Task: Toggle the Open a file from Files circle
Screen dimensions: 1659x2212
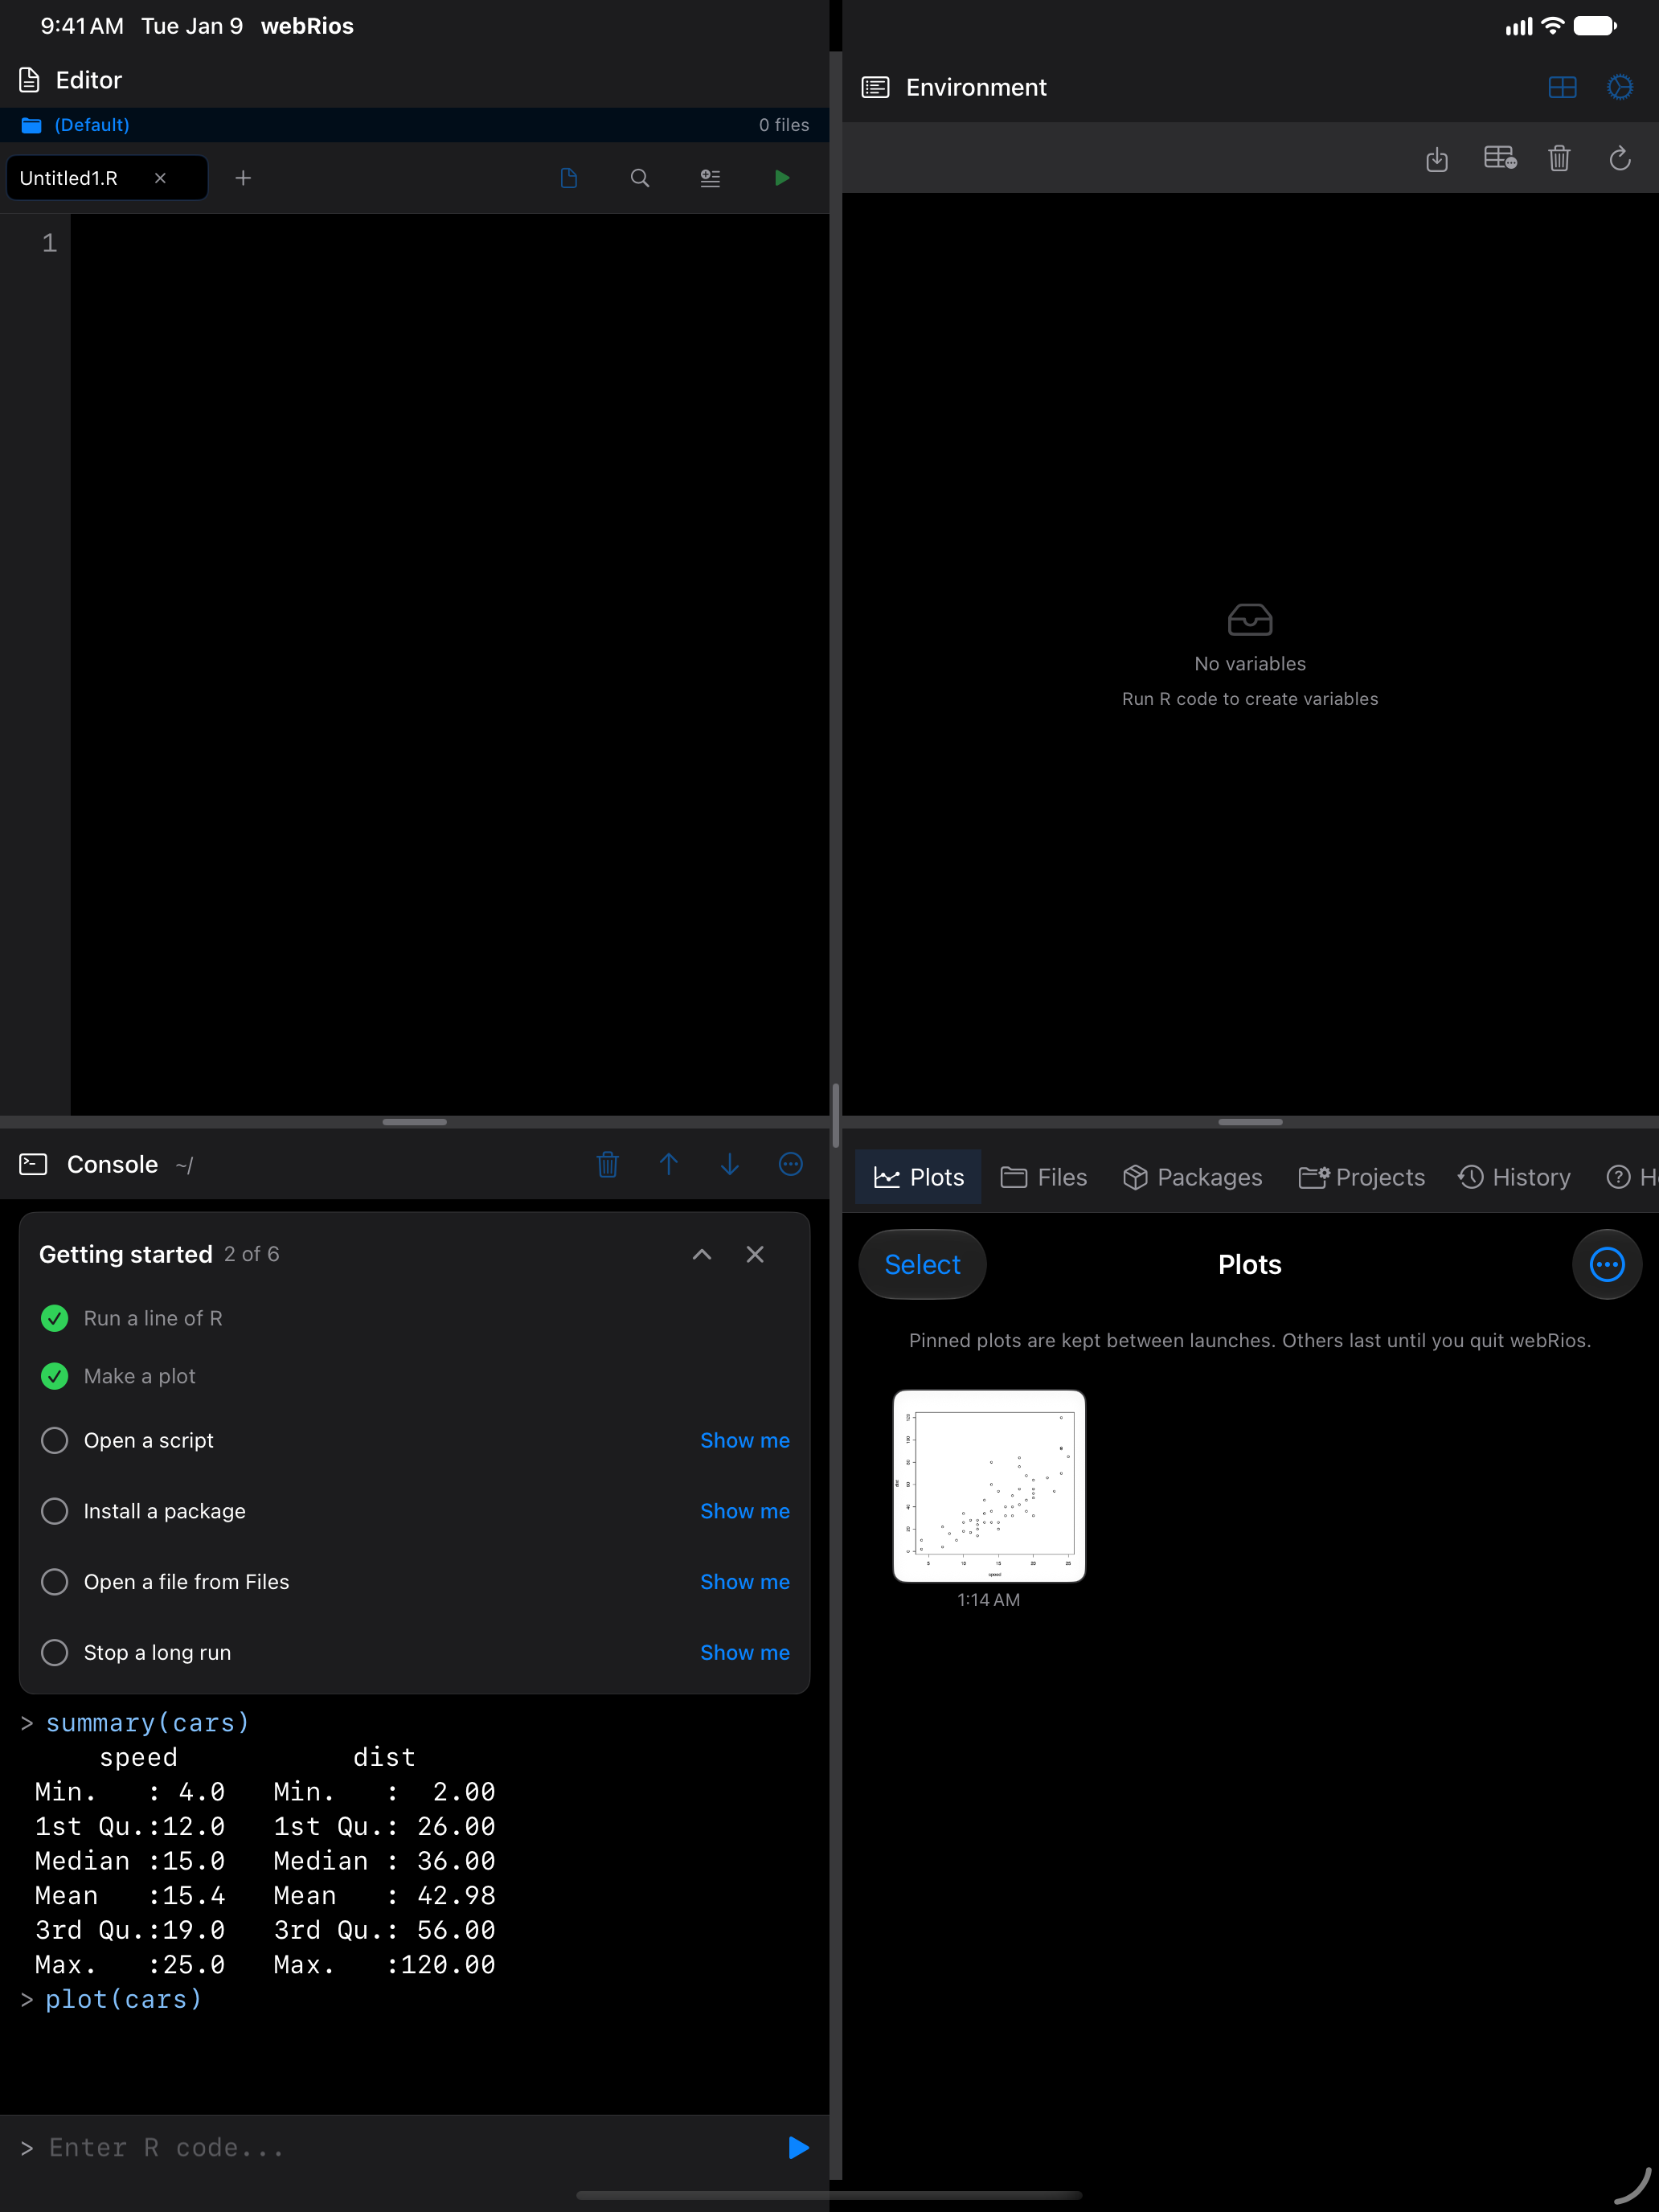Action: (x=55, y=1582)
